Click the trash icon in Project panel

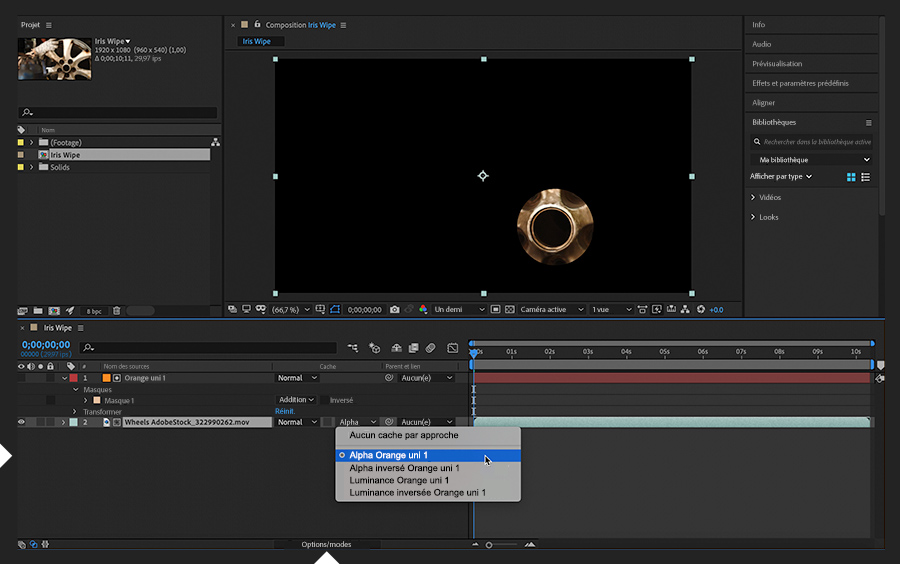point(116,311)
